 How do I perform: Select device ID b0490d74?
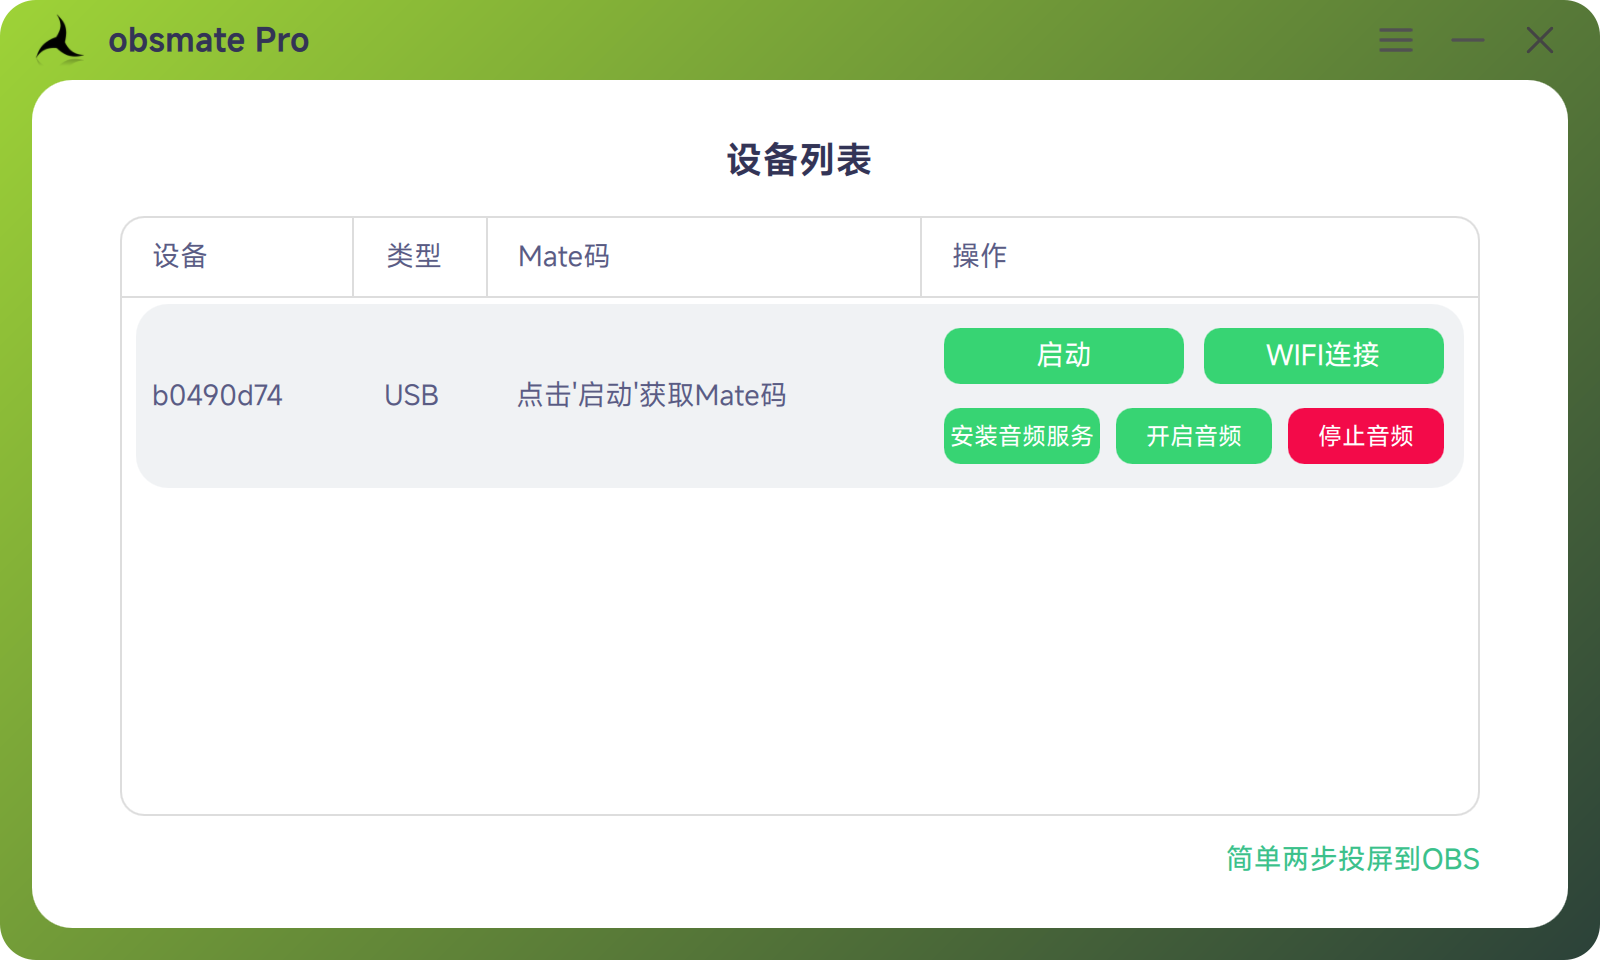tap(217, 395)
